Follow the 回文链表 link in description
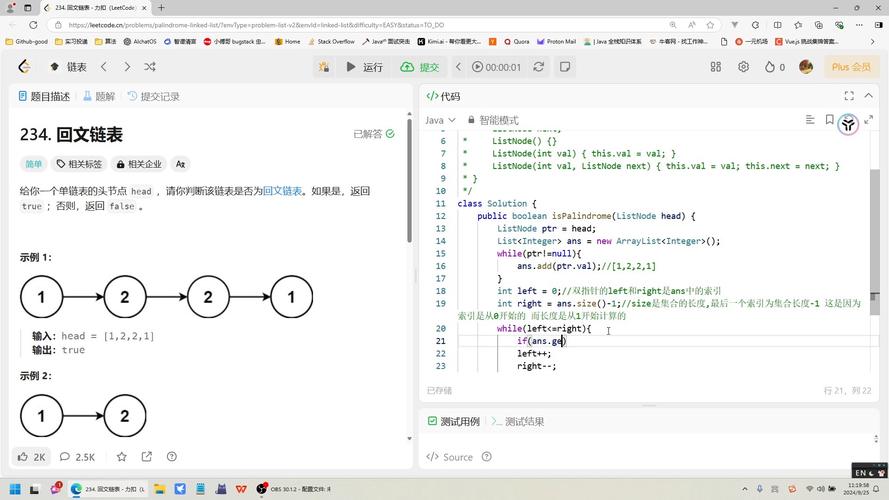The width and height of the screenshot is (889, 500). click(282, 191)
